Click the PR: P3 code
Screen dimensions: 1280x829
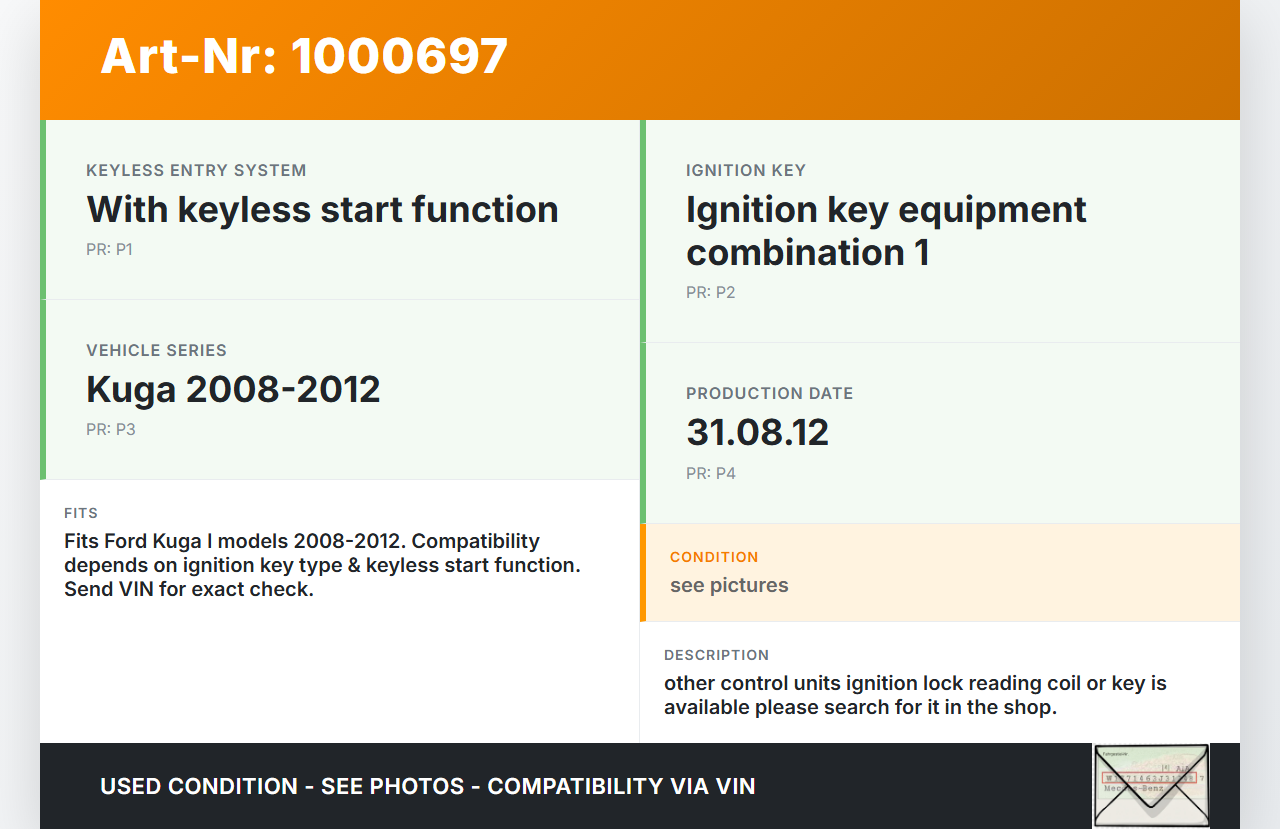click(110, 430)
